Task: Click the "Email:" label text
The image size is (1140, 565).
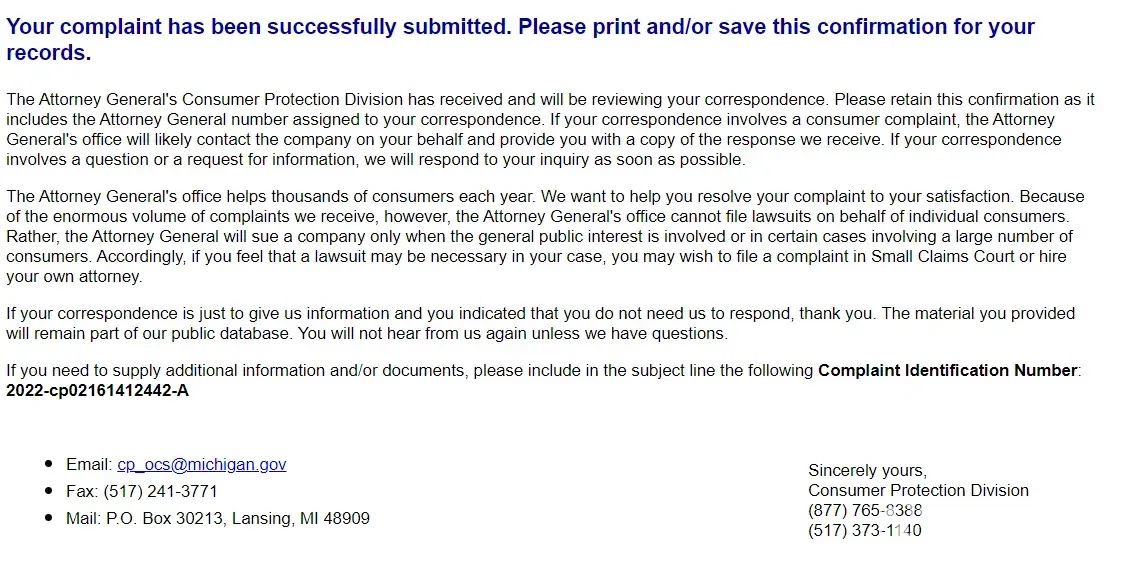Action: pos(89,465)
